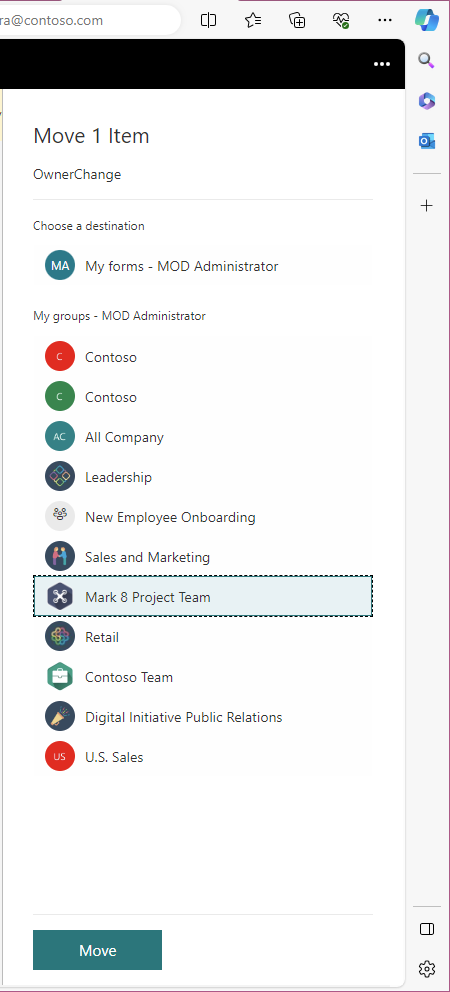Click the plus icon to customize sidebar
The width and height of the screenshot is (450, 992).
point(427,206)
